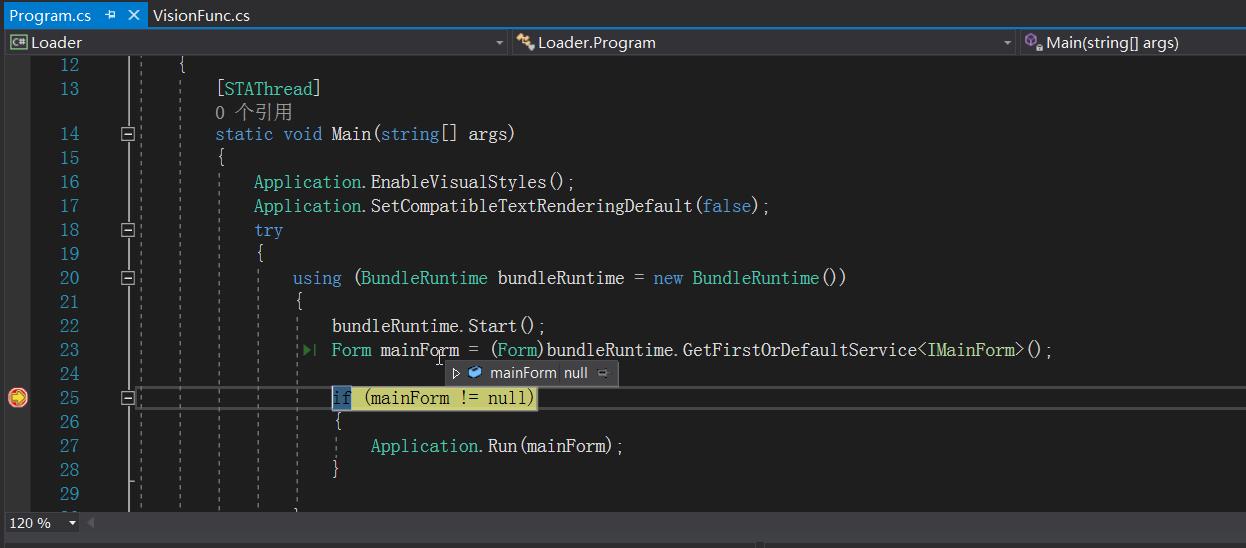This screenshot has width=1246, height=548.
Task: Click the horizontal scrollbar left arrow
Action: click(x=91, y=523)
